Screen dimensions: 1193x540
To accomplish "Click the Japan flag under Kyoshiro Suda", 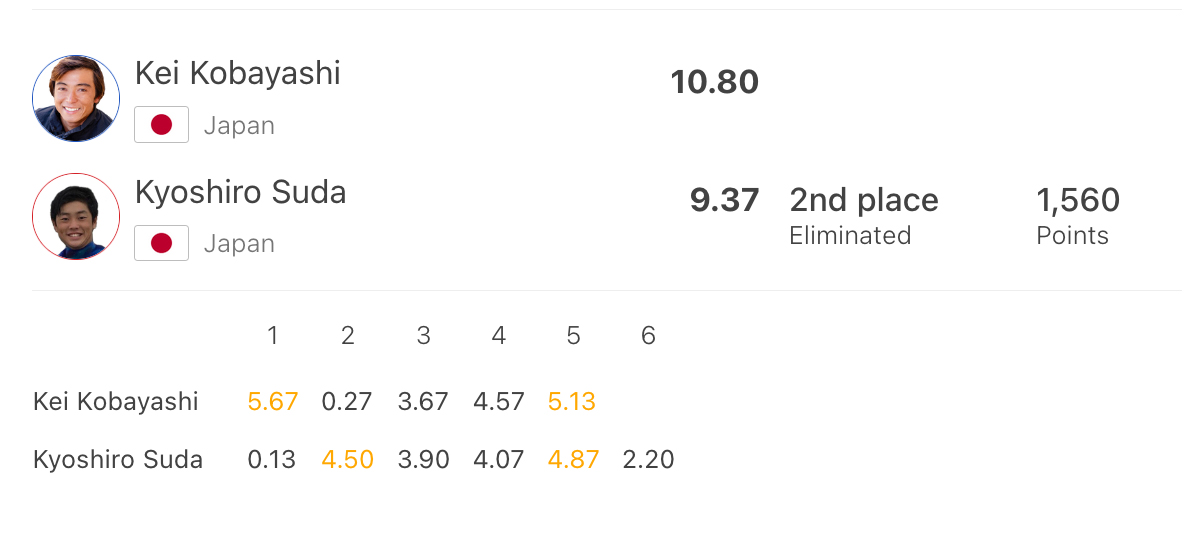I will [x=161, y=243].
